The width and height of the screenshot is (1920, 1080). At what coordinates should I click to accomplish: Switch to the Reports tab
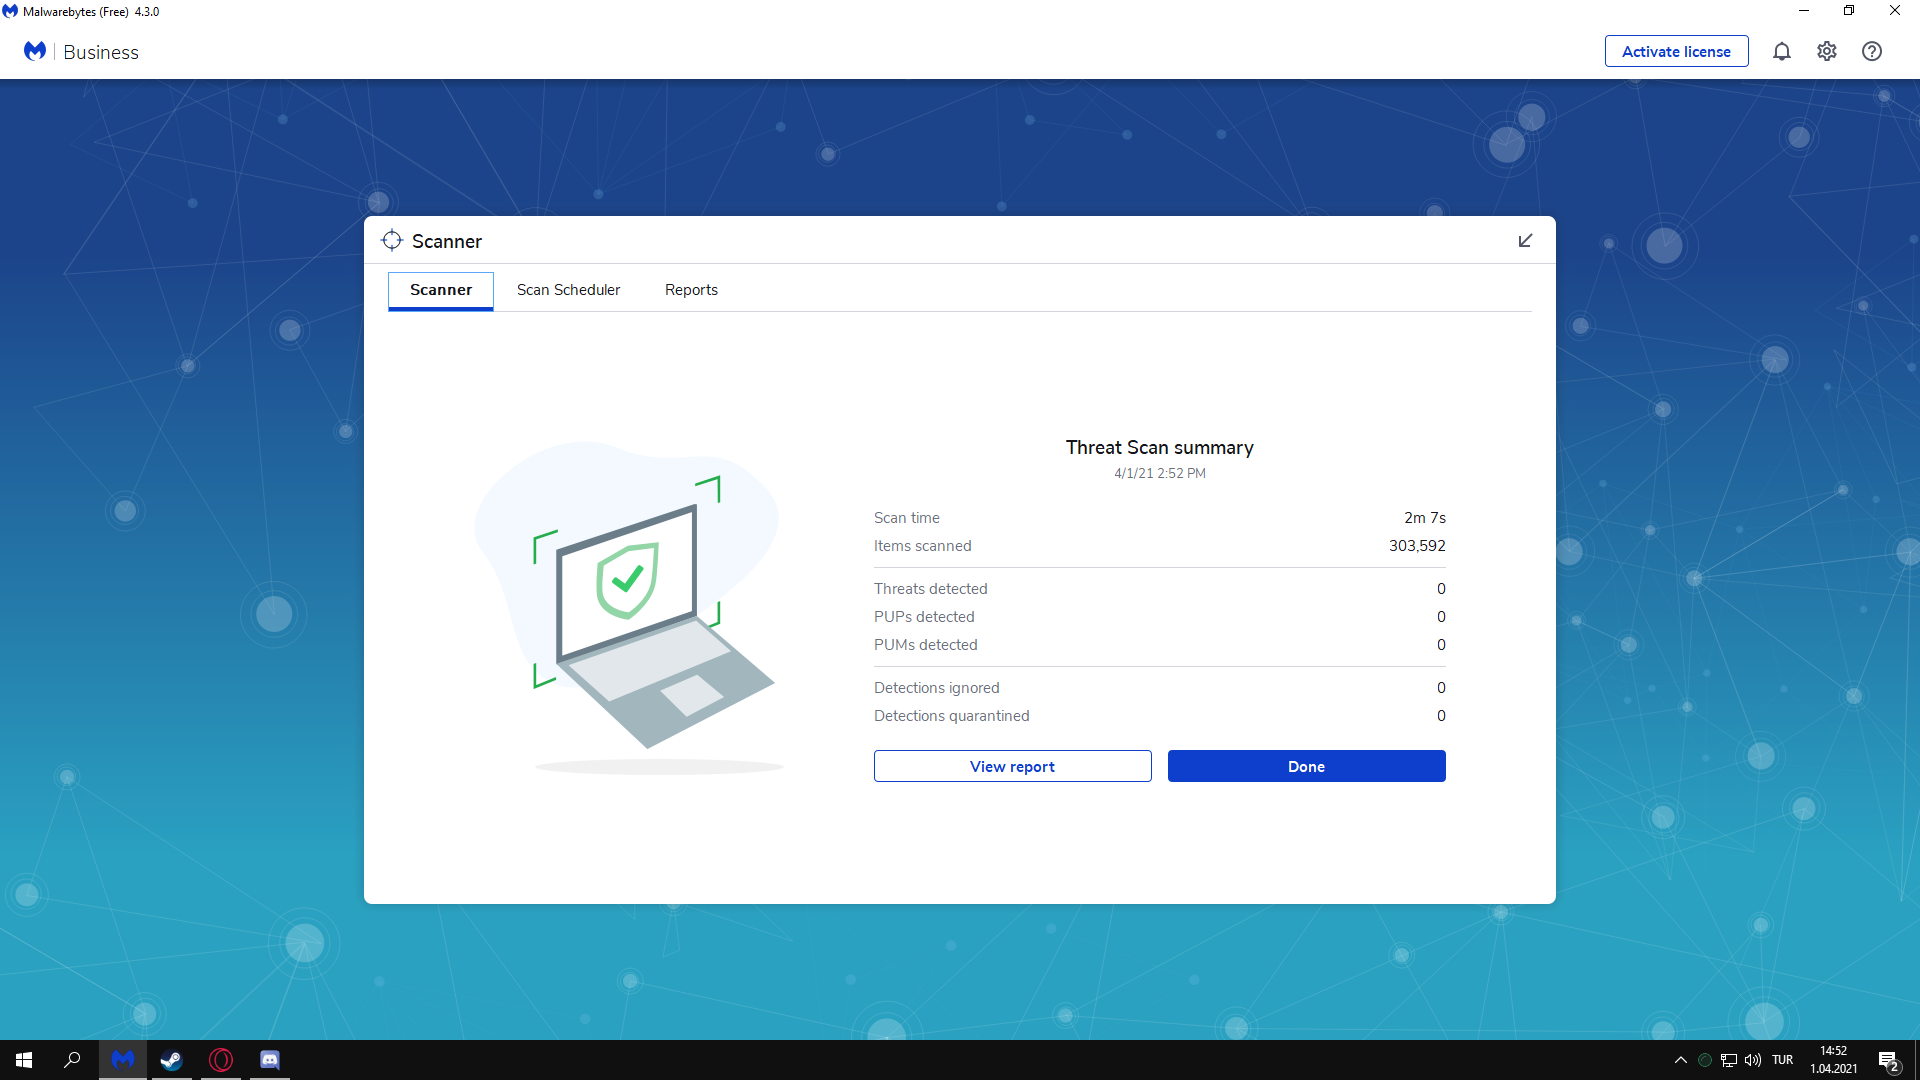point(691,290)
